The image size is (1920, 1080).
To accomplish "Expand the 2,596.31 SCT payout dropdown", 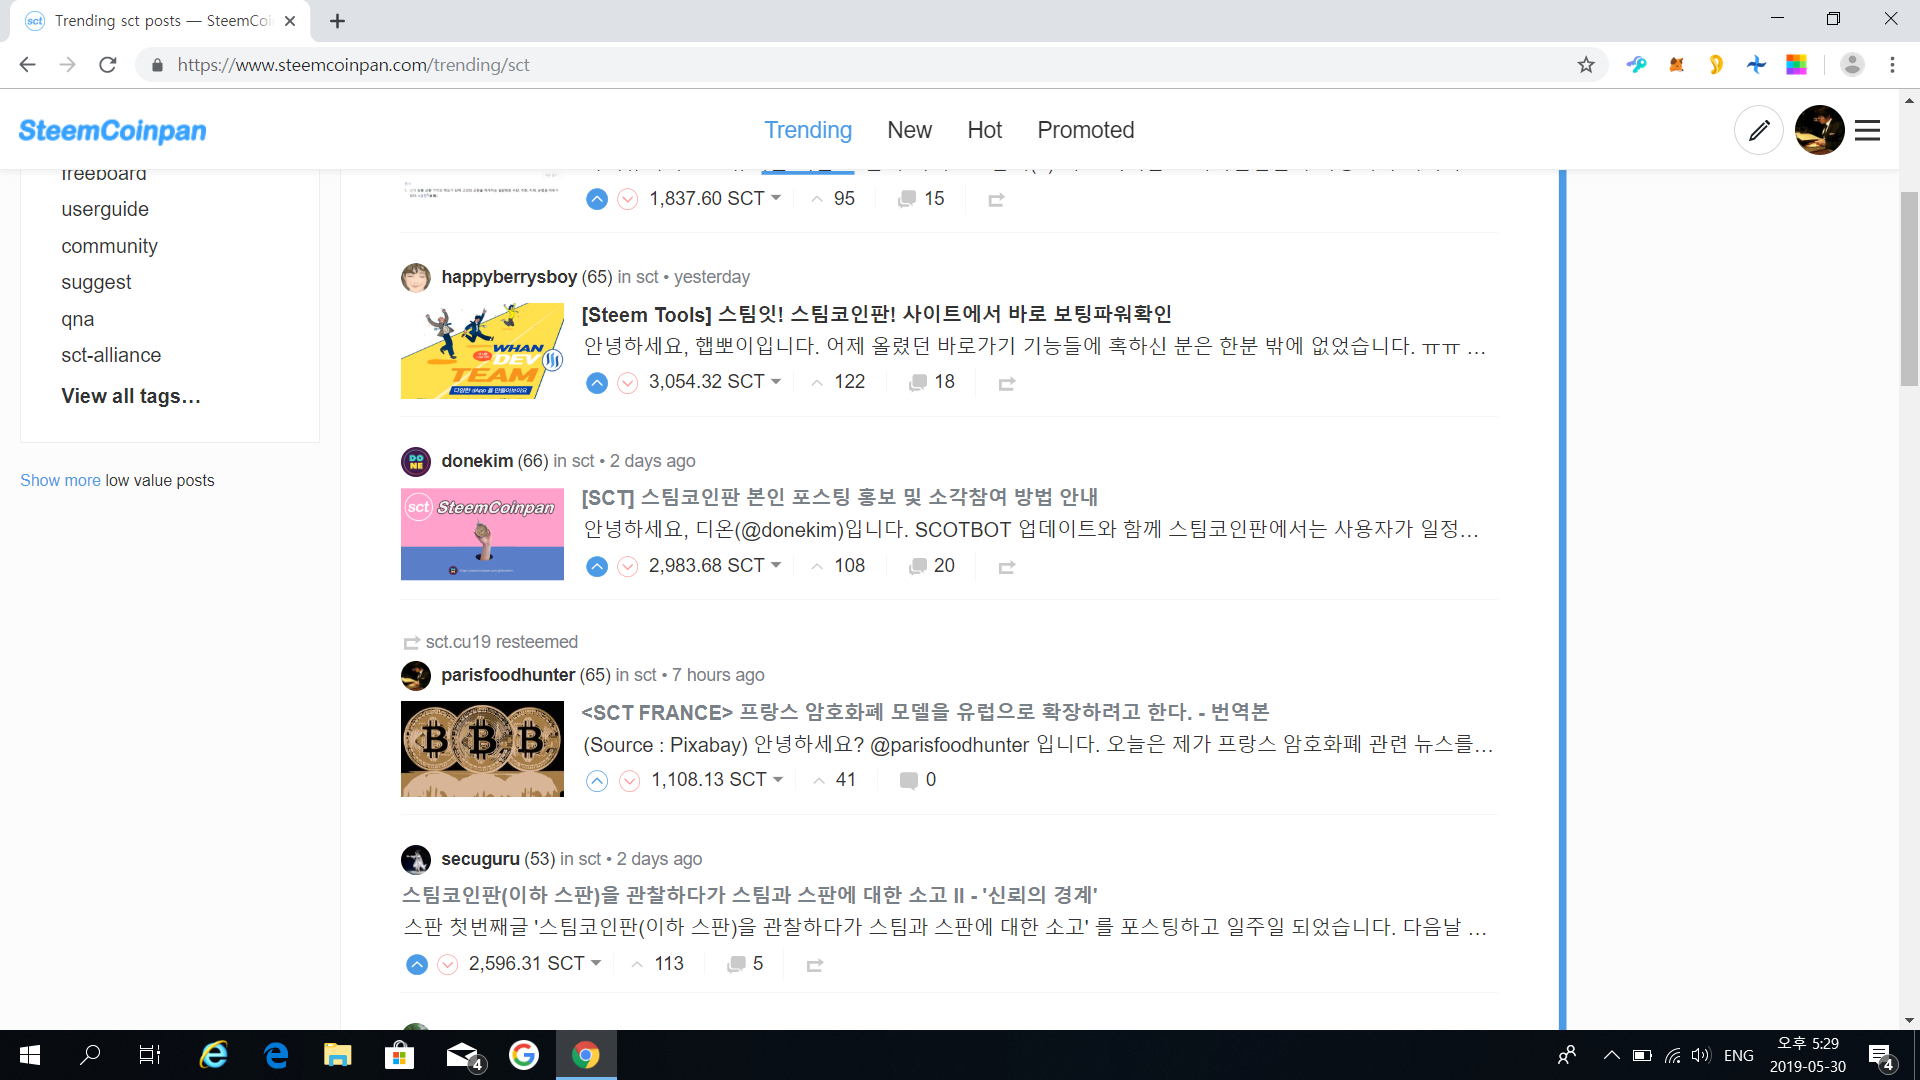I will coord(596,963).
